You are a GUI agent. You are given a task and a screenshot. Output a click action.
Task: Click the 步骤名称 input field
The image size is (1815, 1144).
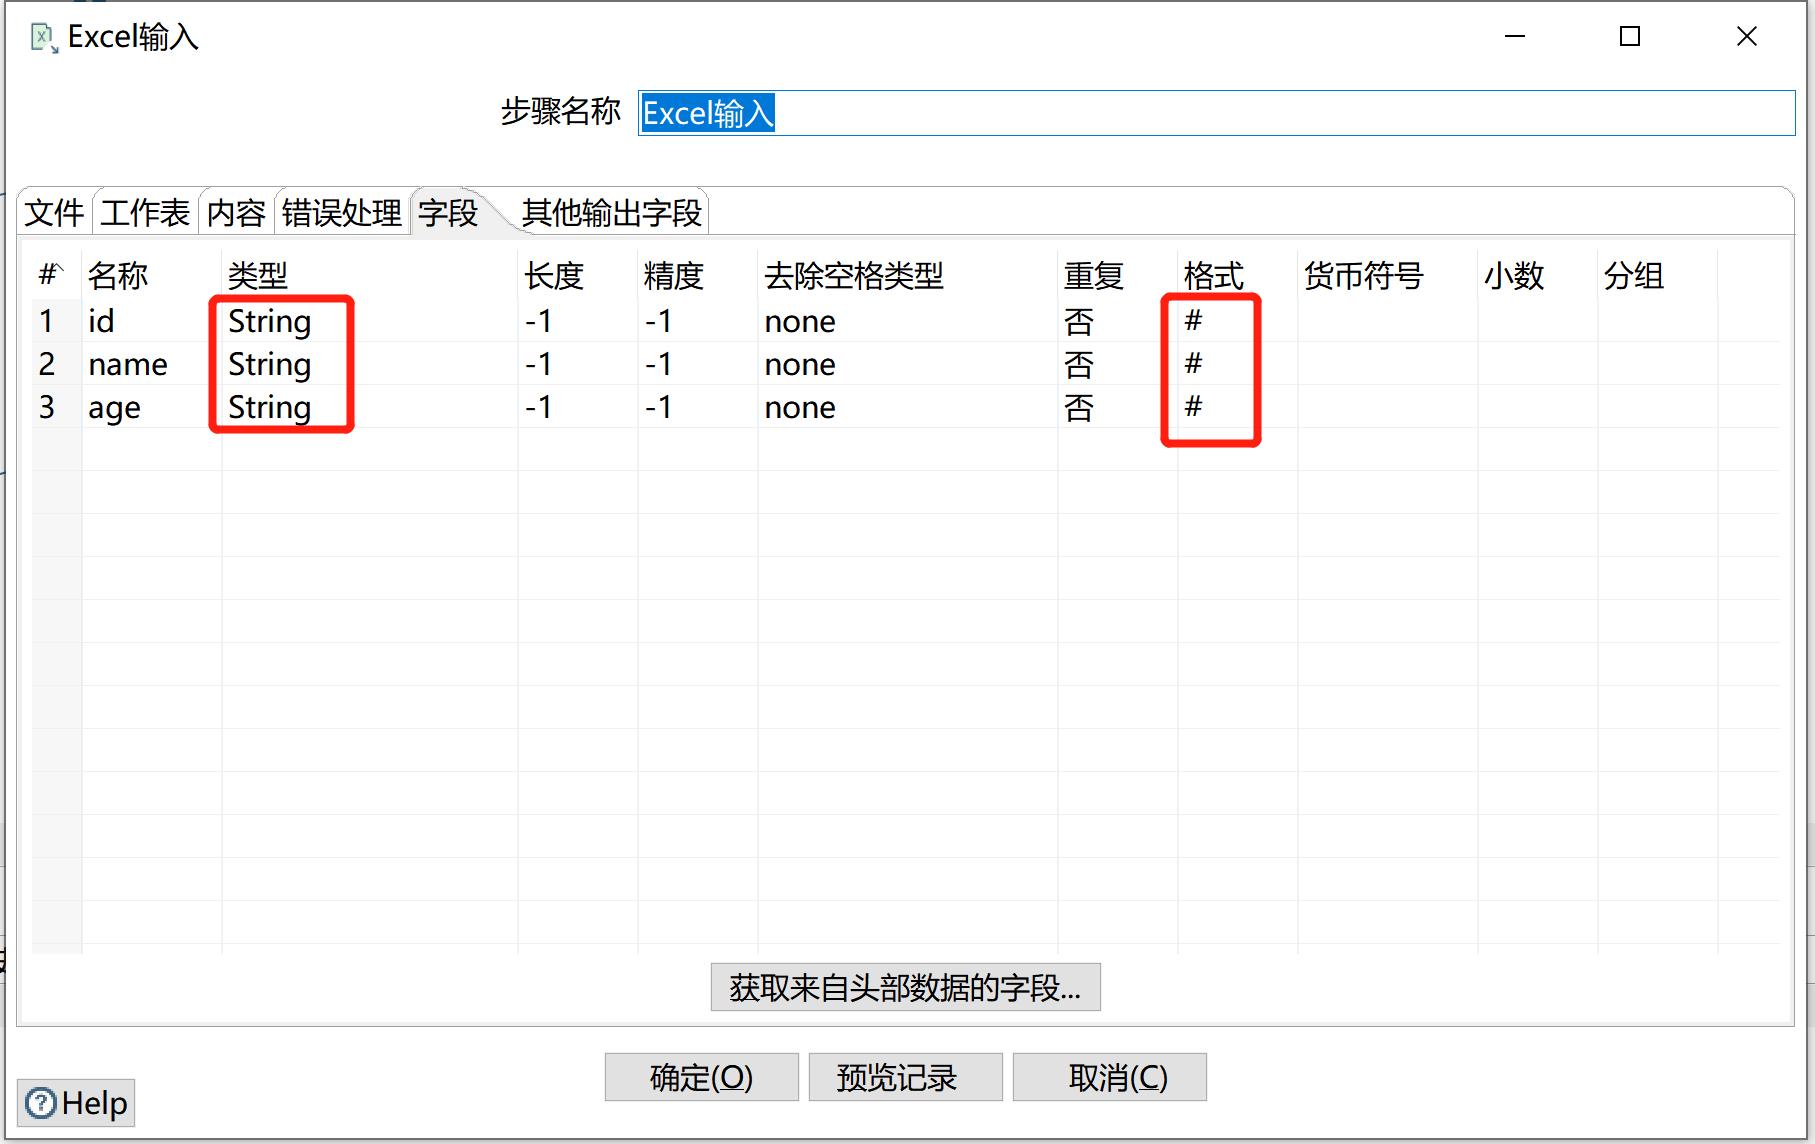tap(1216, 113)
